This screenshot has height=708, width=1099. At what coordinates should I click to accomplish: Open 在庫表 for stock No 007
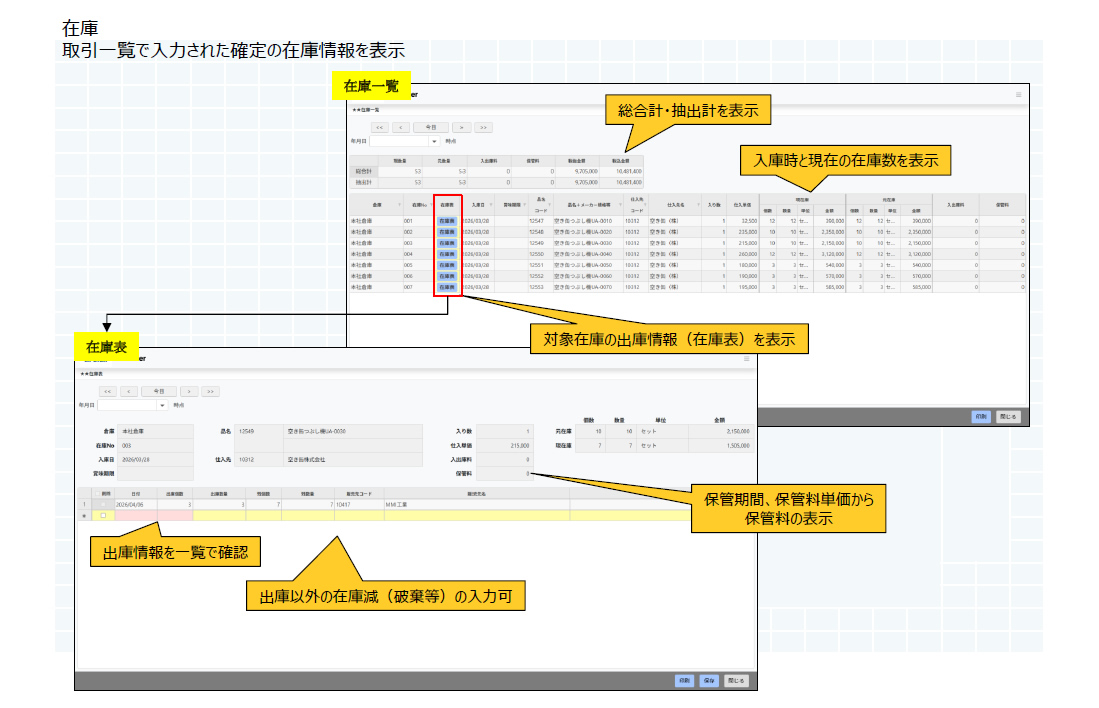pos(446,287)
